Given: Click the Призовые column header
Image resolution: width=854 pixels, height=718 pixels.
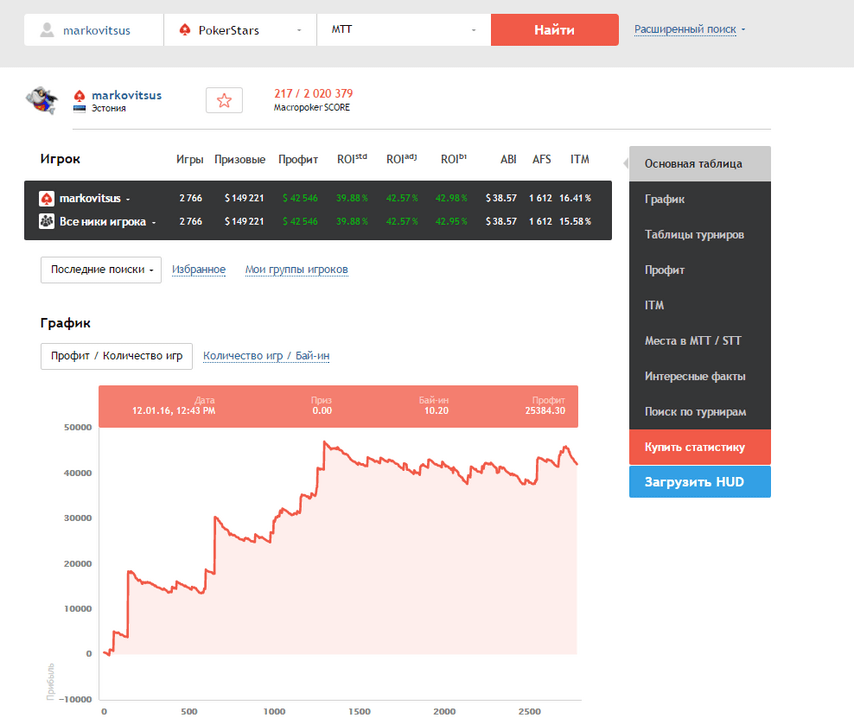Looking at the screenshot, I should [x=240, y=160].
